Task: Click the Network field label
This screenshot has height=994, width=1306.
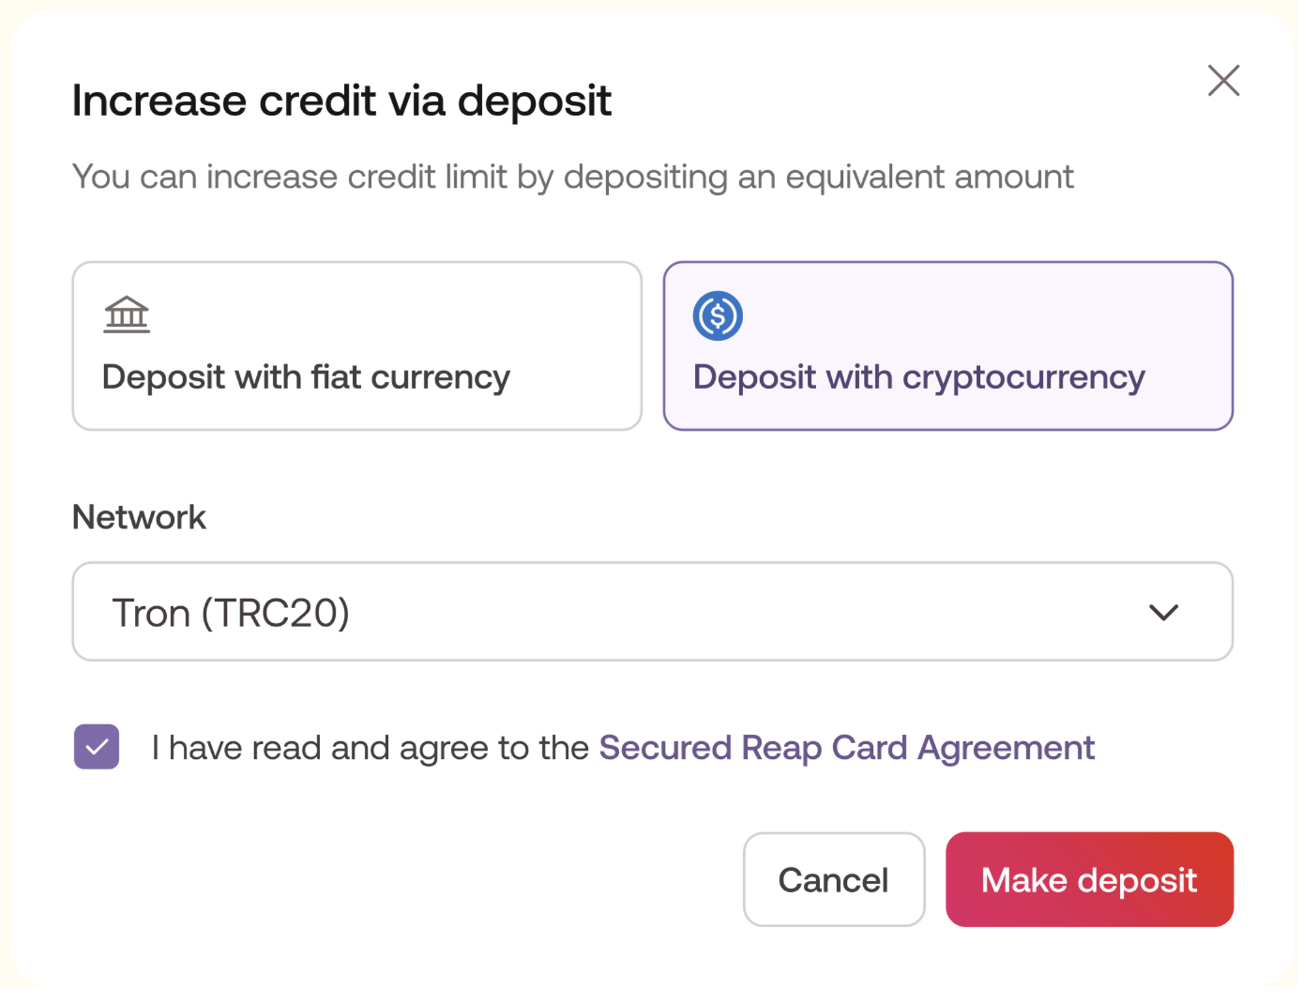Action: [x=139, y=518]
